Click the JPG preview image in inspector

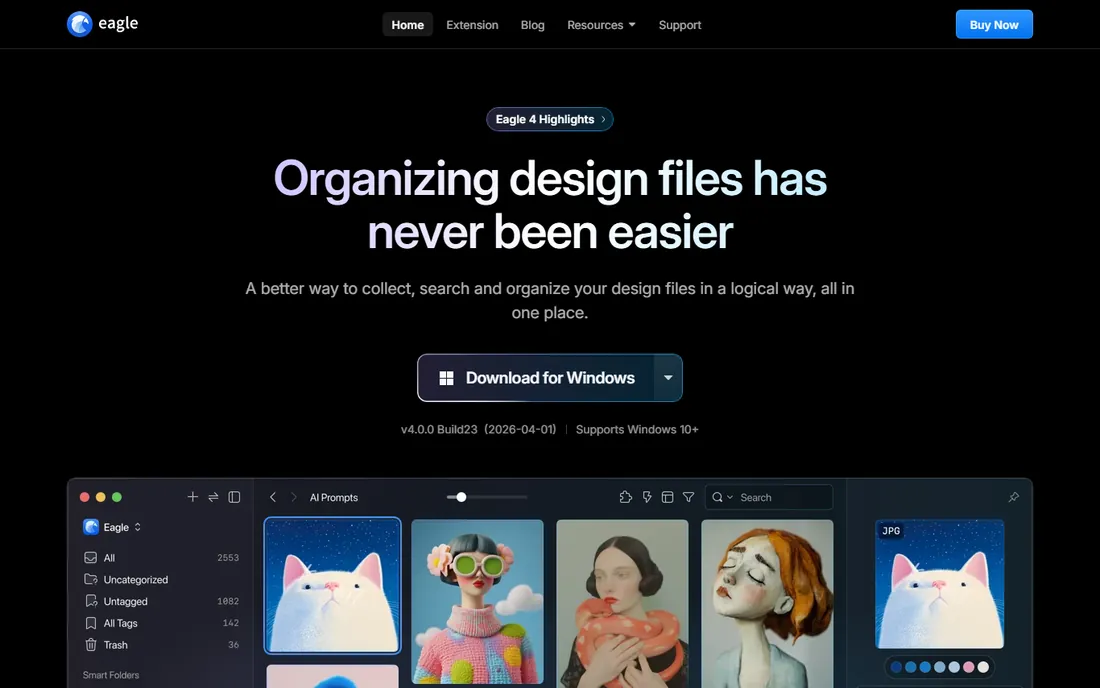point(939,584)
